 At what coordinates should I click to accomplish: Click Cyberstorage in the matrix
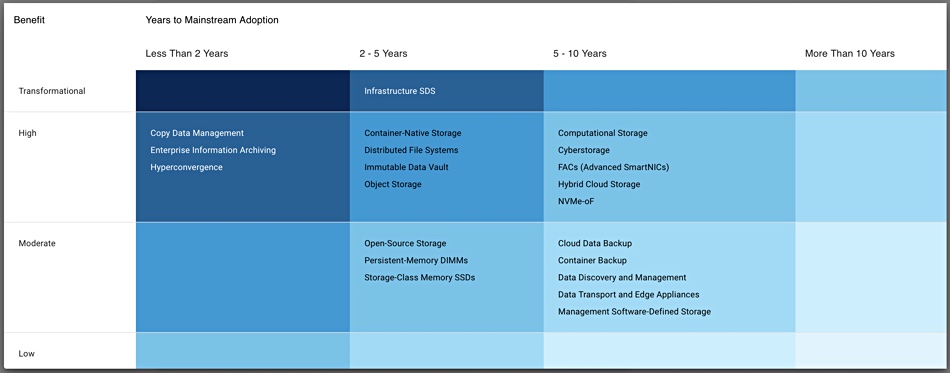[584, 150]
